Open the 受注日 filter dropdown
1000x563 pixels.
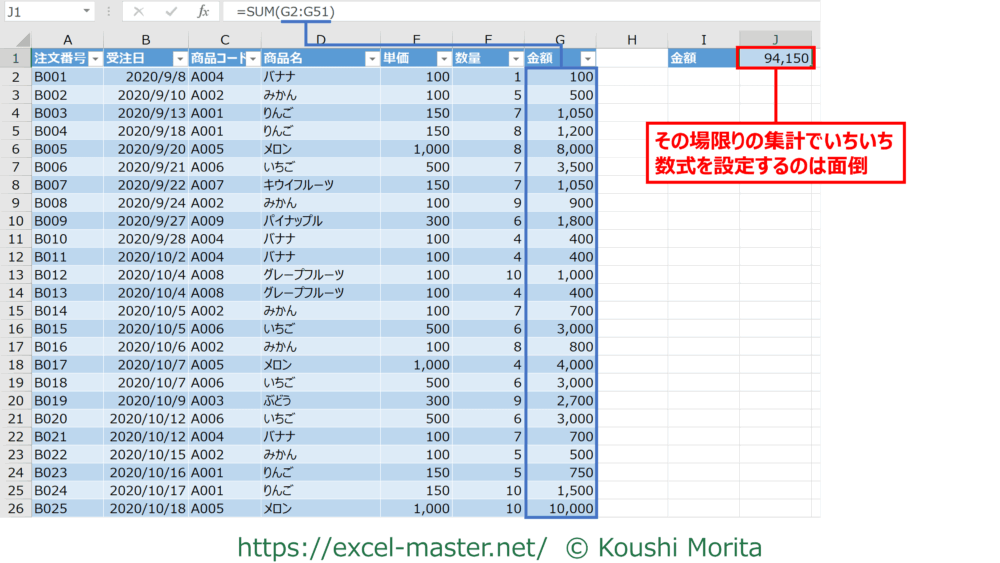(180, 59)
